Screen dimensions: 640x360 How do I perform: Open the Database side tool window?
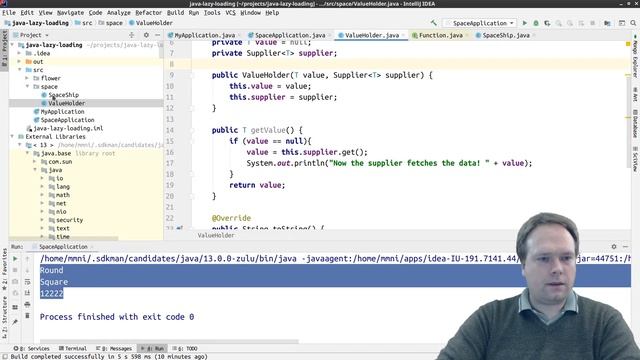pyautogui.click(x=635, y=123)
